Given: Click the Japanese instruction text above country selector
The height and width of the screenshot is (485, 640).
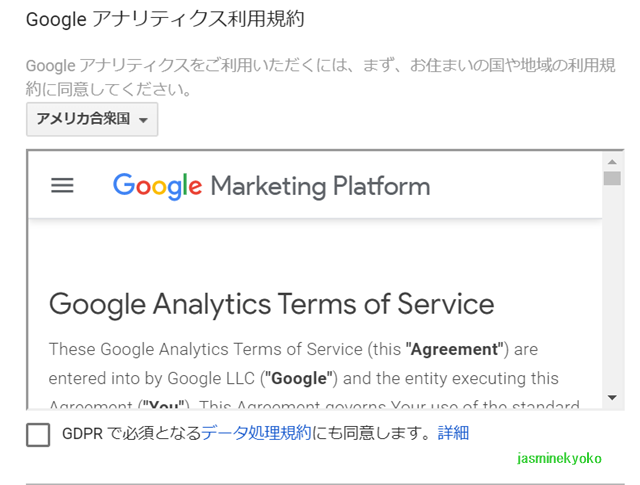Looking at the screenshot, I should pos(320,77).
